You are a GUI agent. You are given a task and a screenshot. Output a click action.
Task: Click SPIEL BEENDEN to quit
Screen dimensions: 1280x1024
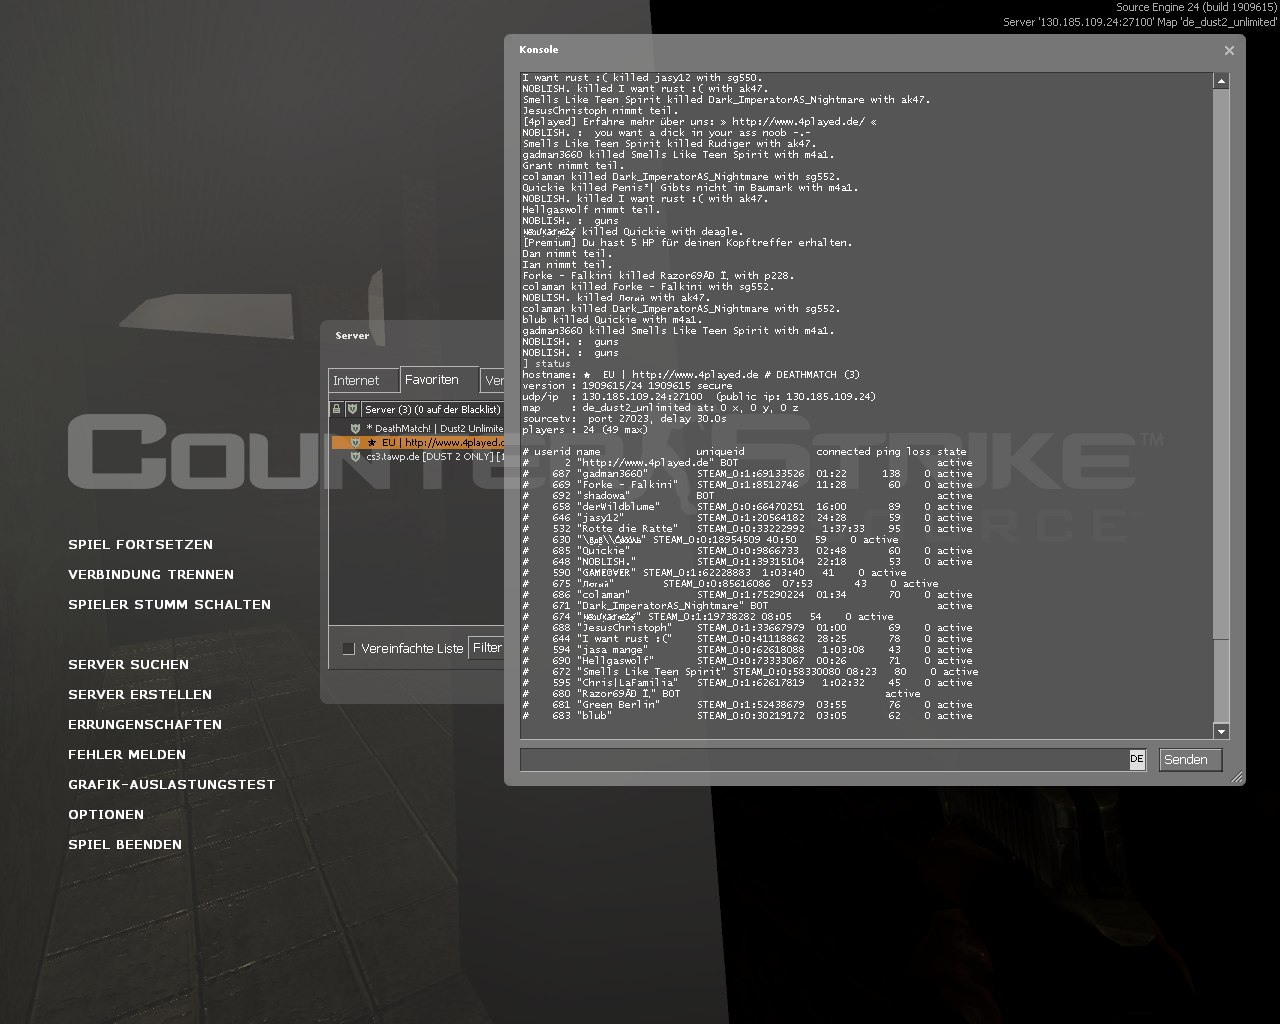pos(125,845)
